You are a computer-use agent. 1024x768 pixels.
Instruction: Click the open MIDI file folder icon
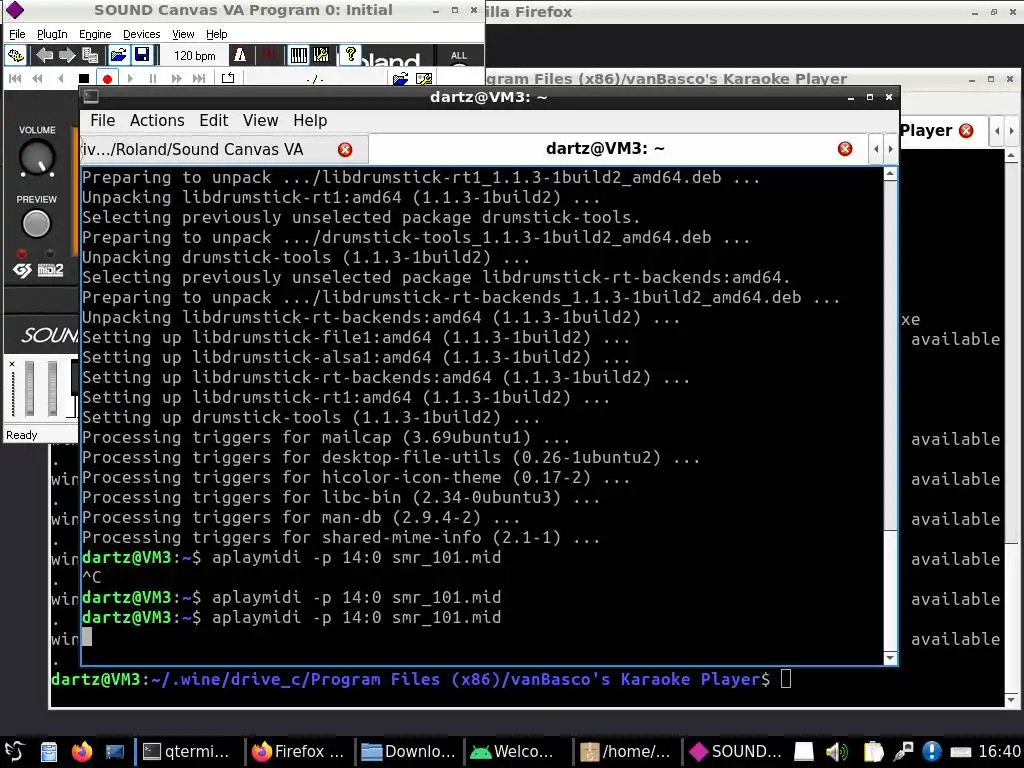click(x=400, y=79)
